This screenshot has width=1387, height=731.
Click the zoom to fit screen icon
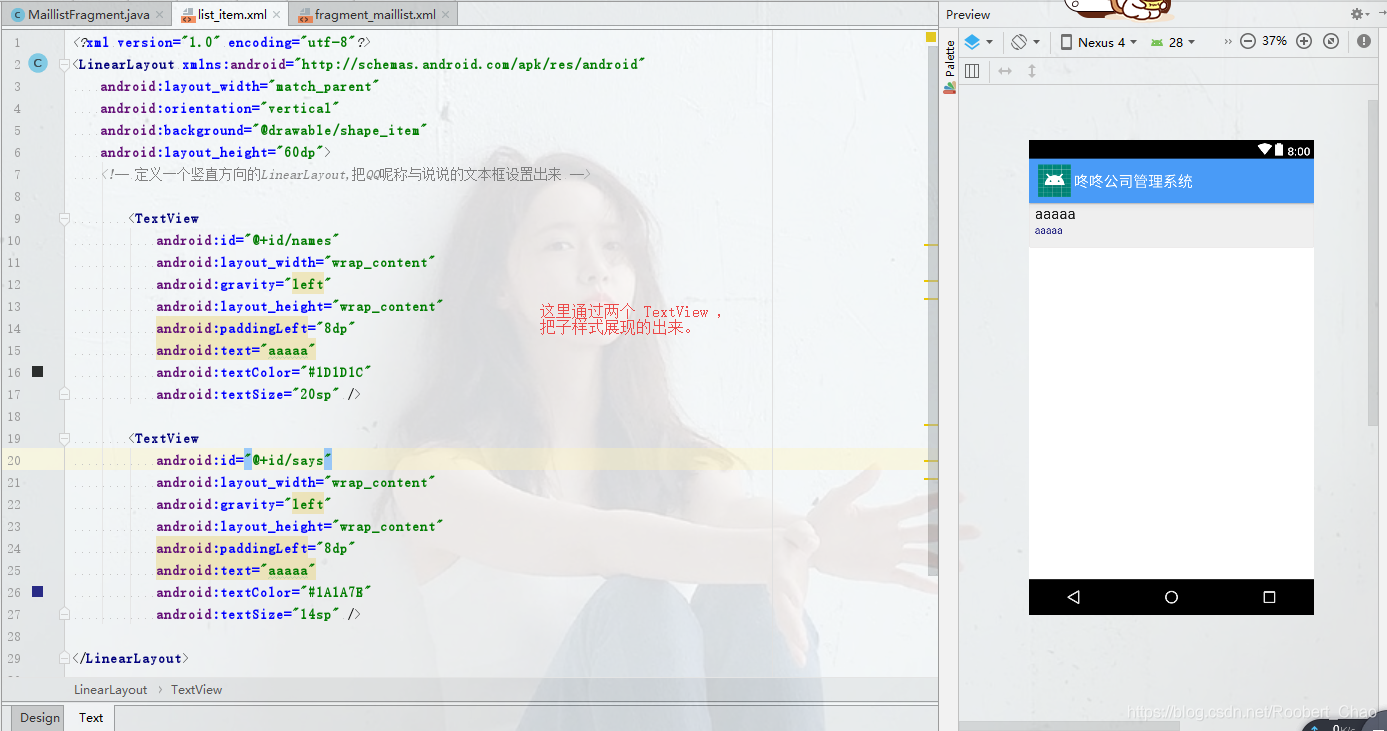[x=1331, y=41]
